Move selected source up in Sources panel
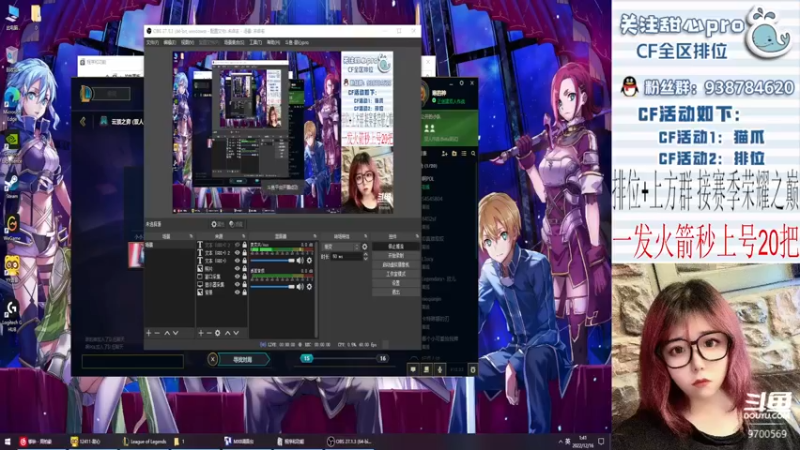 click(x=228, y=333)
